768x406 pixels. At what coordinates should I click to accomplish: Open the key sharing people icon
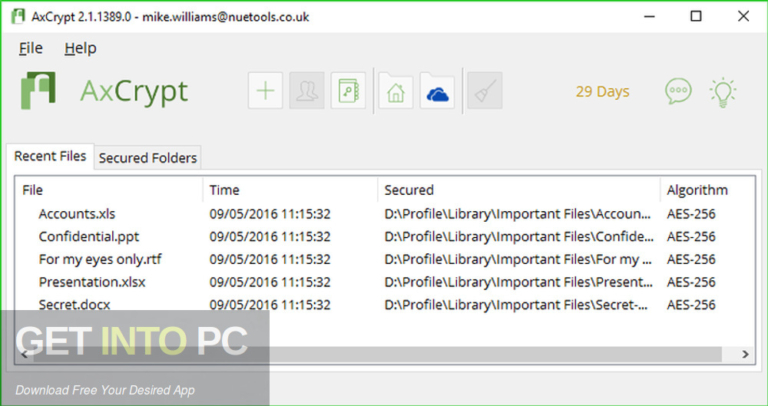[307, 91]
